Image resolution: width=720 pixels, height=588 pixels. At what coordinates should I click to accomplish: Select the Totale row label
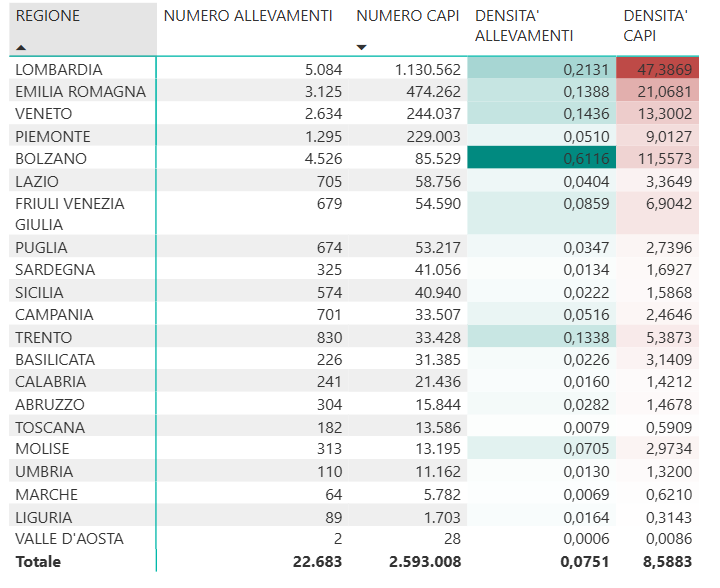click(38, 562)
